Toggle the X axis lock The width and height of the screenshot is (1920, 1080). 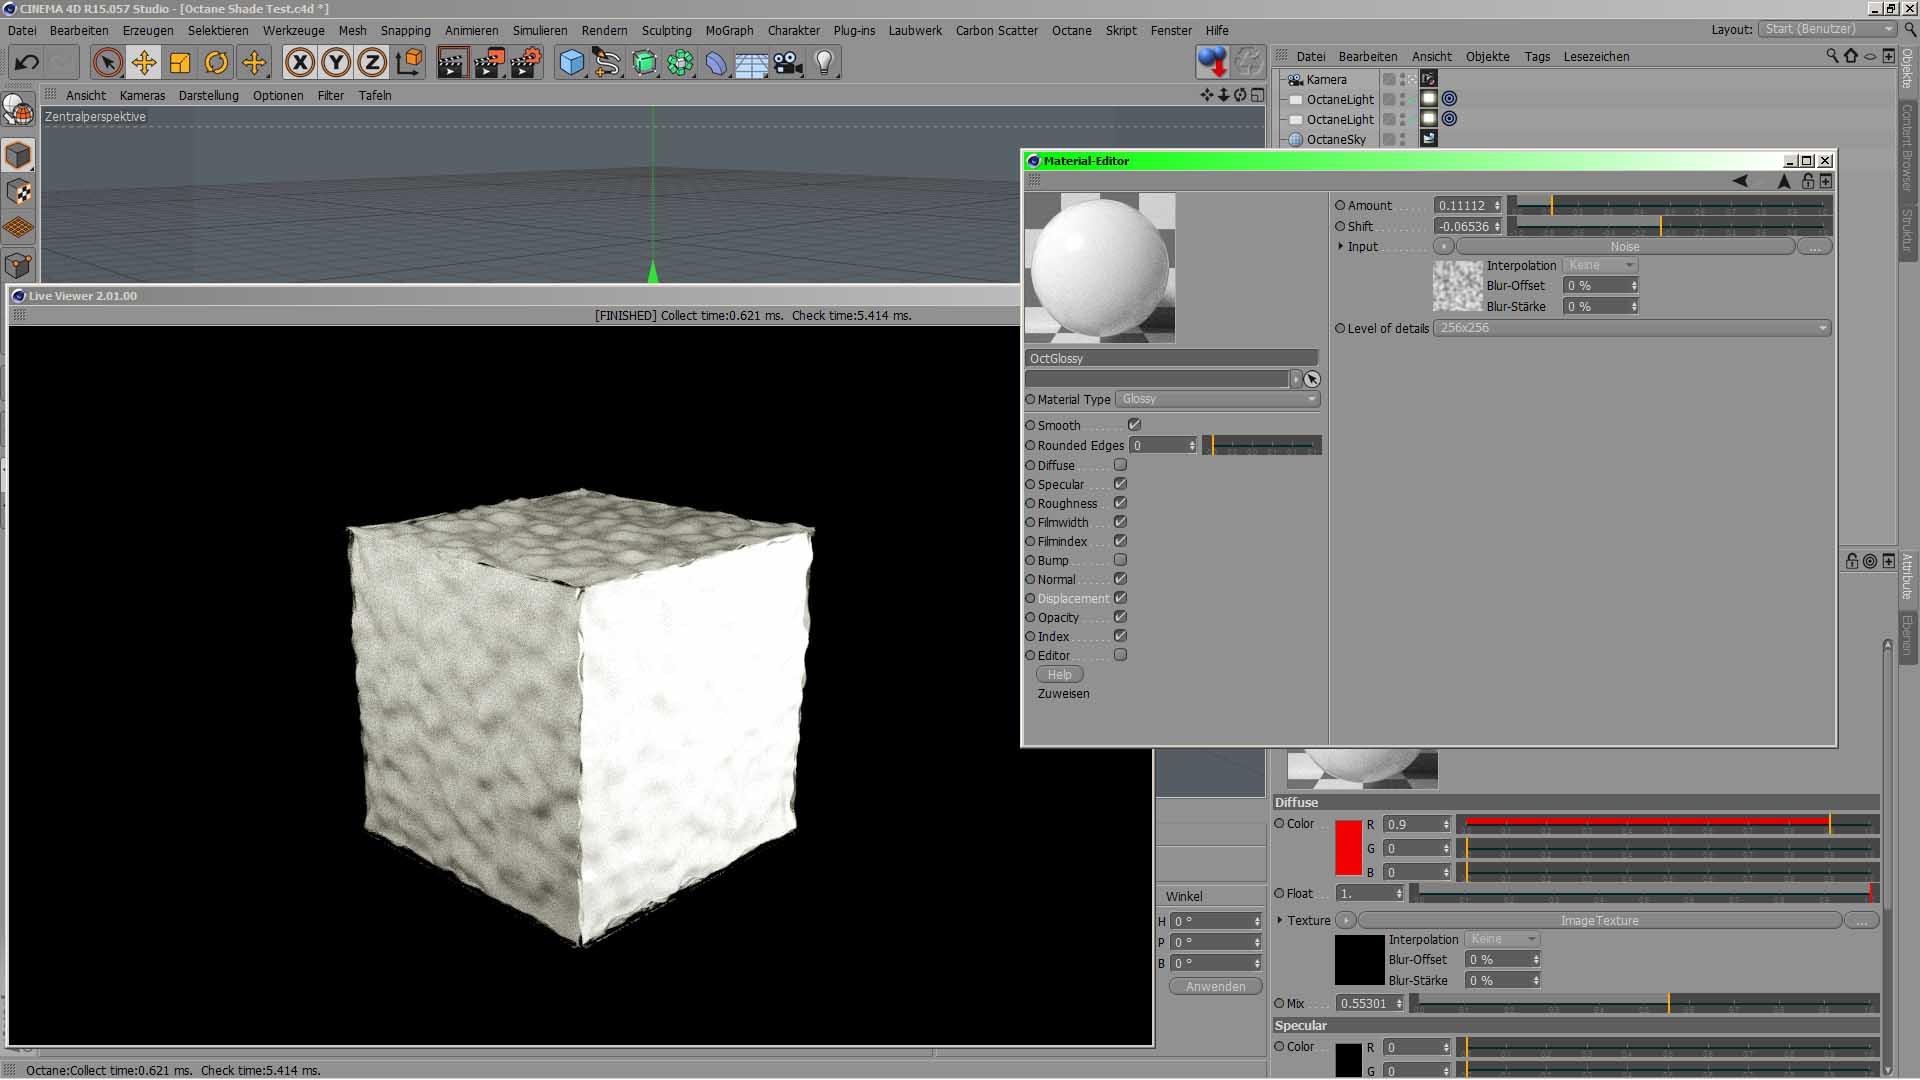coord(299,63)
